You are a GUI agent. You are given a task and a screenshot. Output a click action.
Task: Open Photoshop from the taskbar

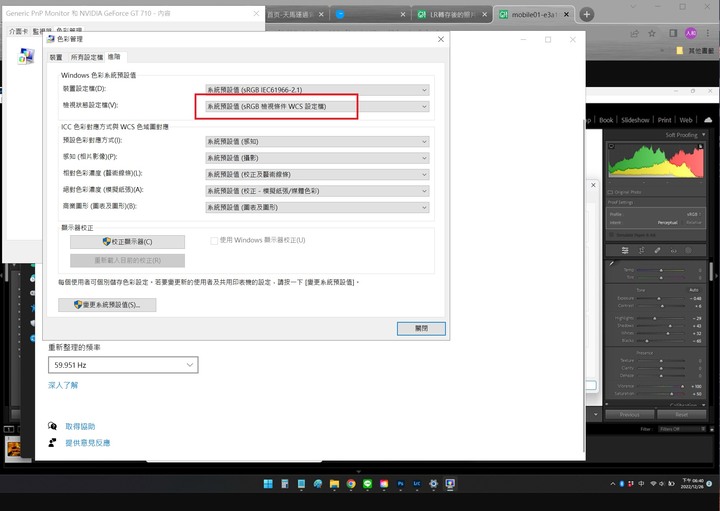400,483
